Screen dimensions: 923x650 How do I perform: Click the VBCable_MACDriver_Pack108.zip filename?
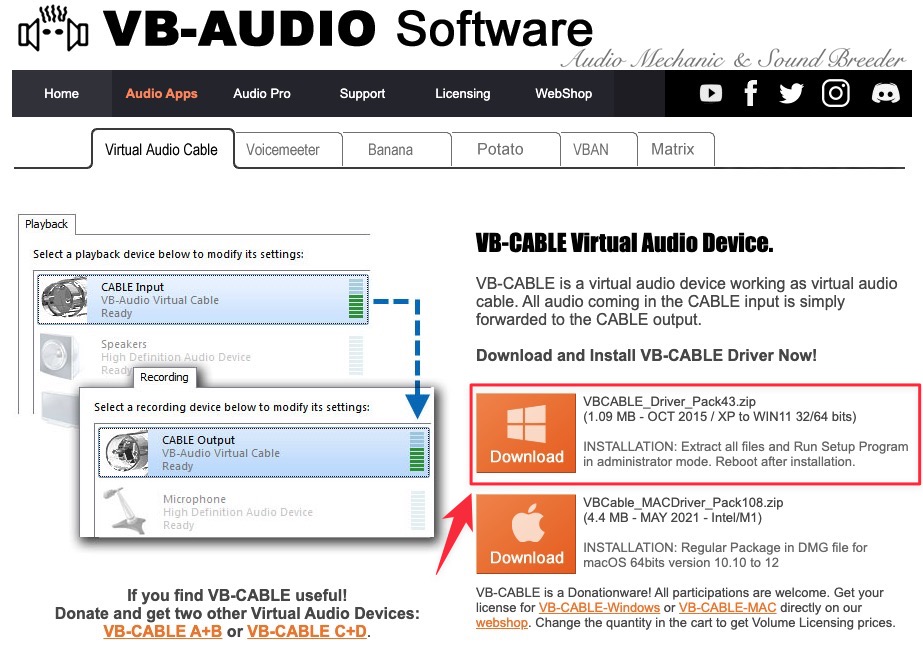[x=683, y=502]
